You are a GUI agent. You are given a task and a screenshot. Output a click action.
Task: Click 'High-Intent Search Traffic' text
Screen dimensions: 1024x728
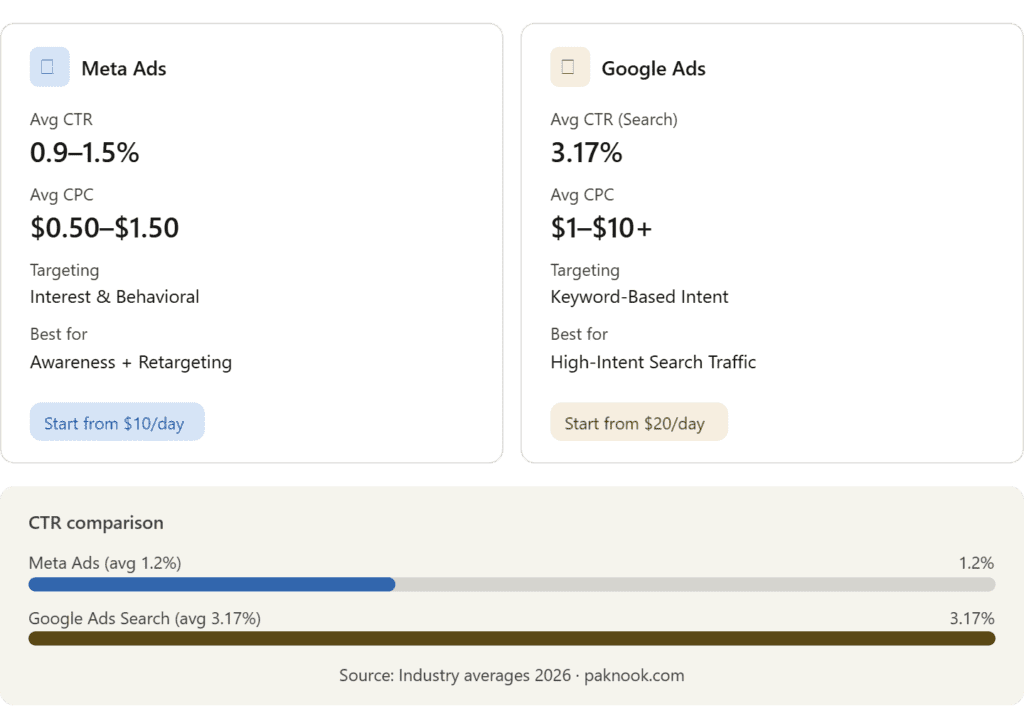click(x=653, y=362)
